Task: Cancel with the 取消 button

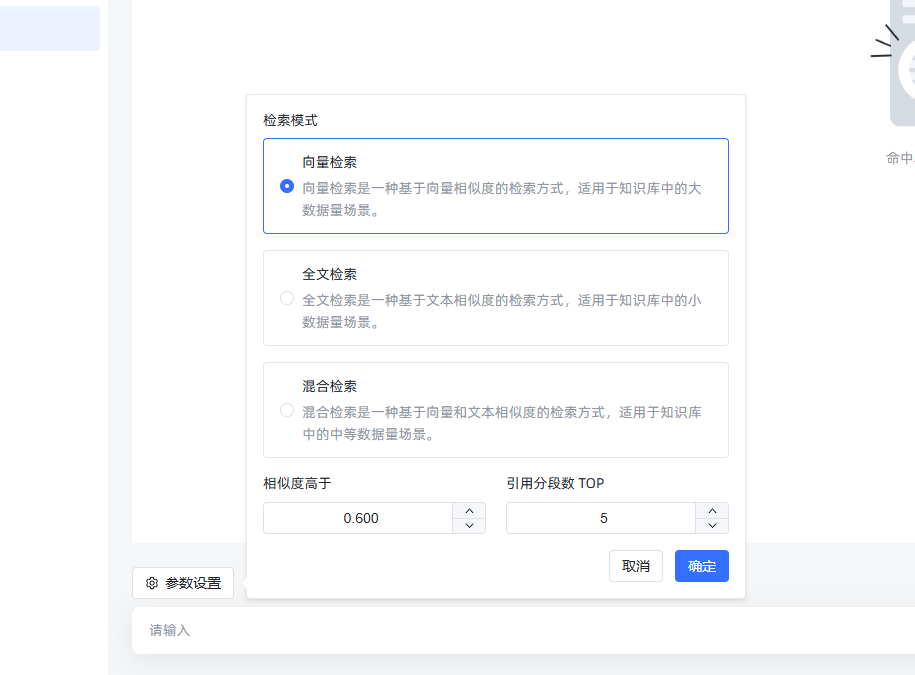Action: (635, 566)
